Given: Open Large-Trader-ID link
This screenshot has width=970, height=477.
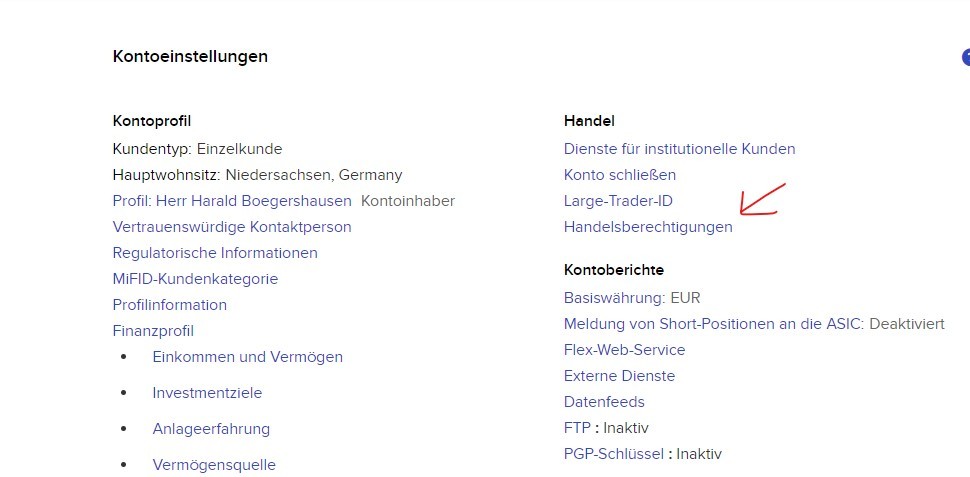Looking at the screenshot, I should (x=618, y=201).
